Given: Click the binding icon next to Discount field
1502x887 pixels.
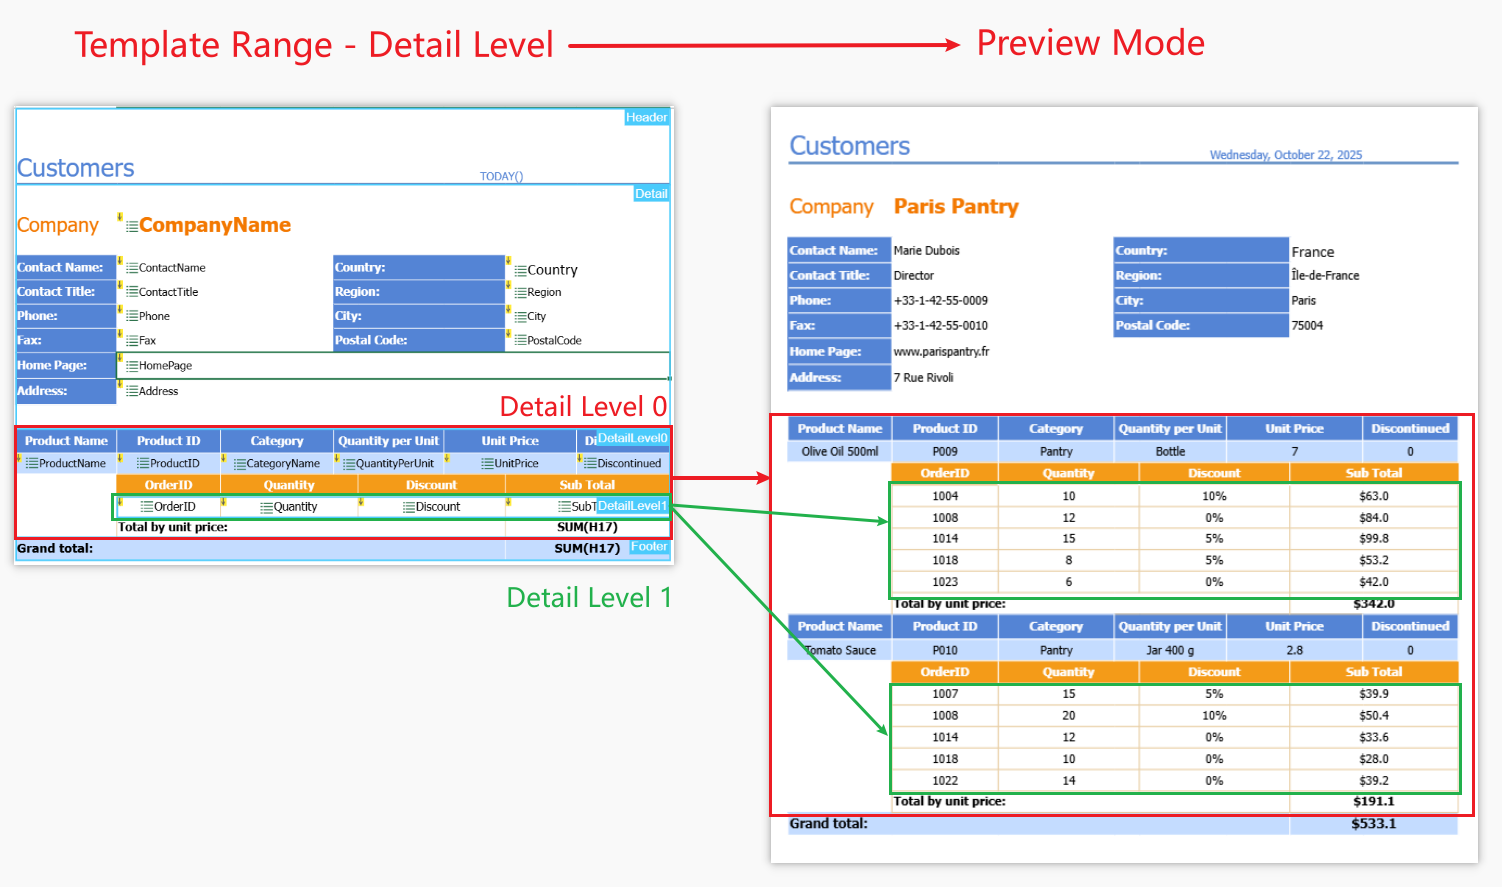Looking at the screenshot, I should [408, 508].
